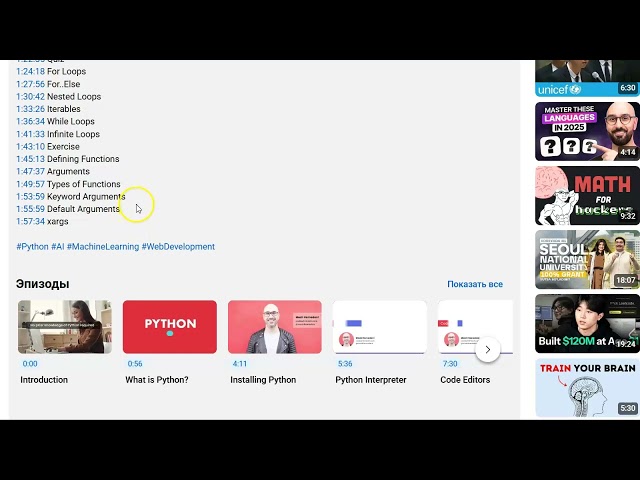Open the Python Interpreter episode thumbnail

(x=380, y=327)
